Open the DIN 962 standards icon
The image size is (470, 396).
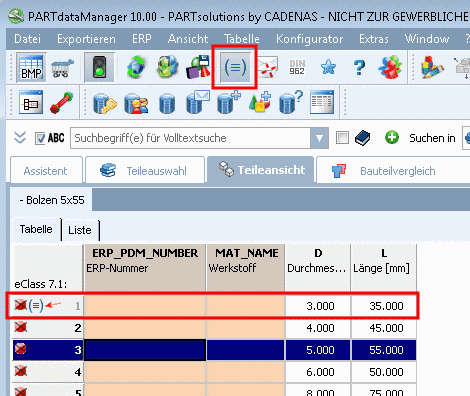point(297,67)
